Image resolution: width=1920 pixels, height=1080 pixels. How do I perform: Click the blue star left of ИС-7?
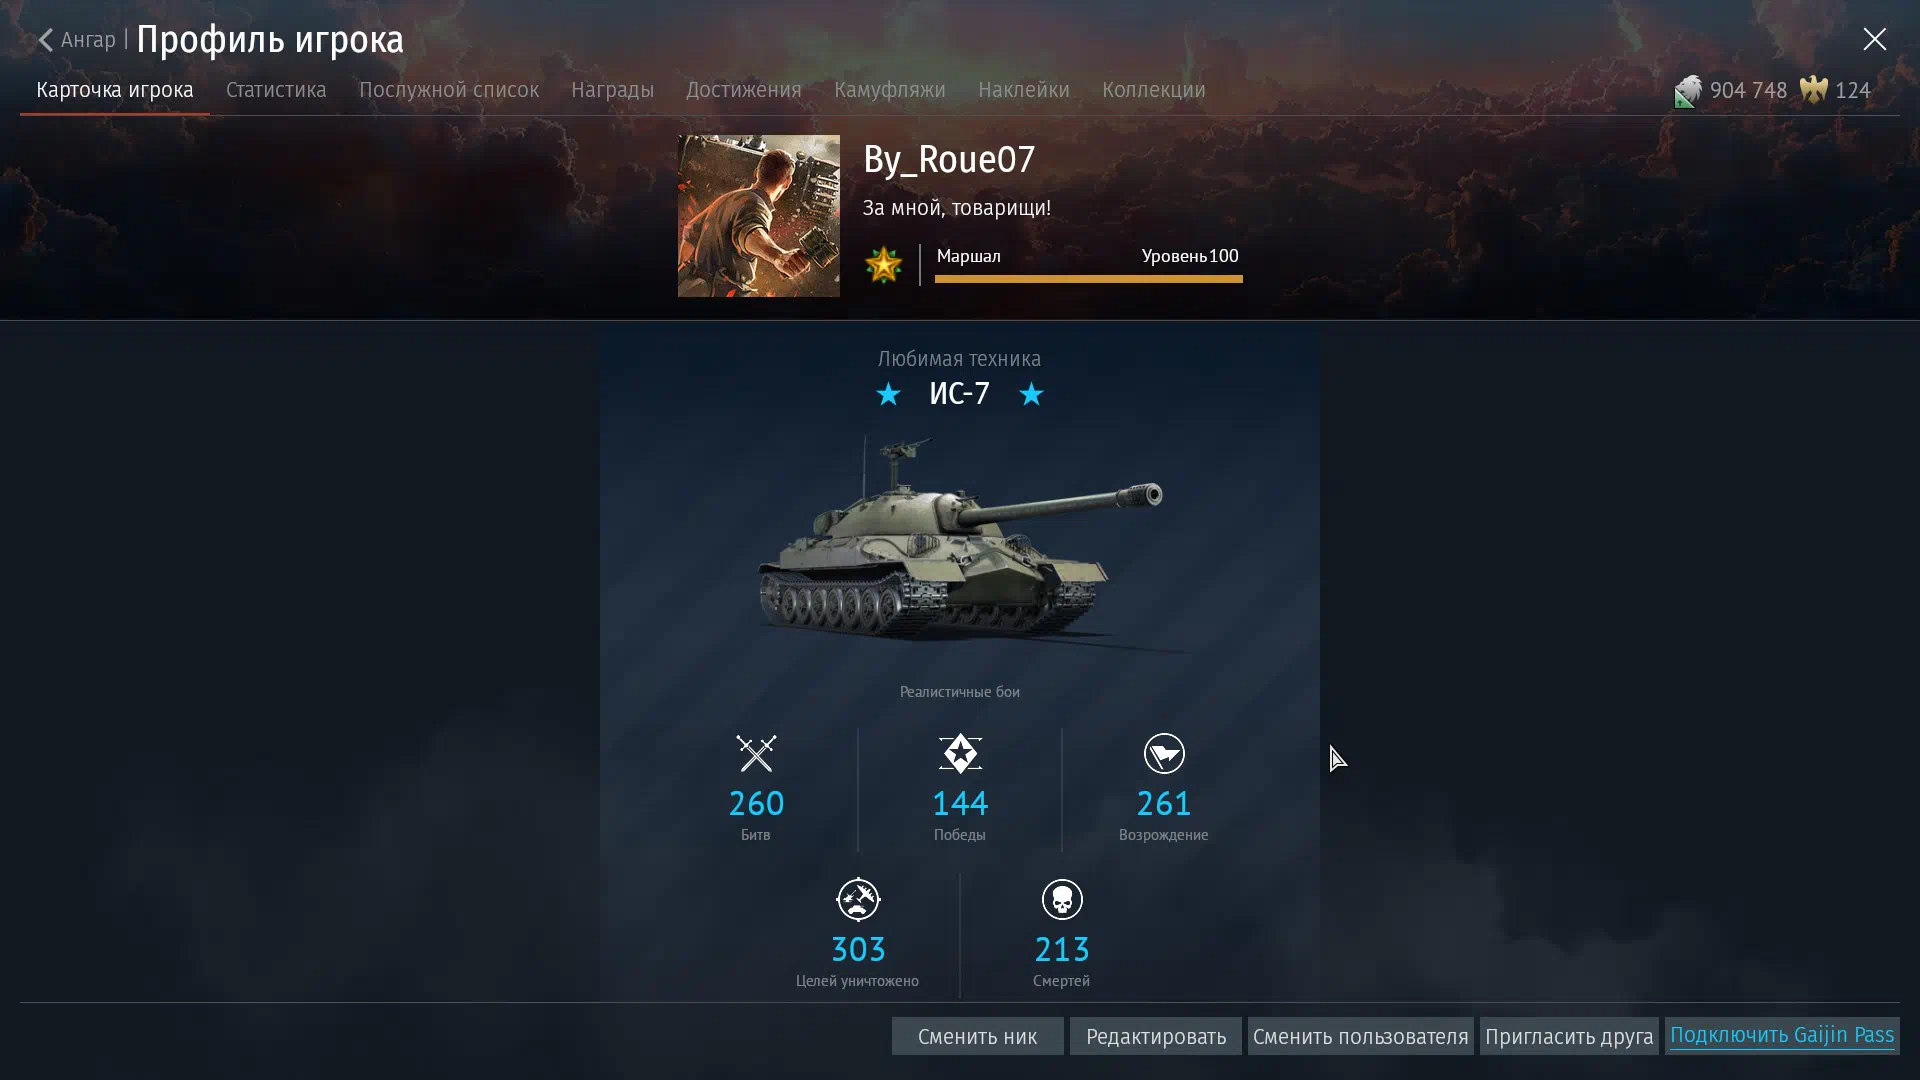888,394
